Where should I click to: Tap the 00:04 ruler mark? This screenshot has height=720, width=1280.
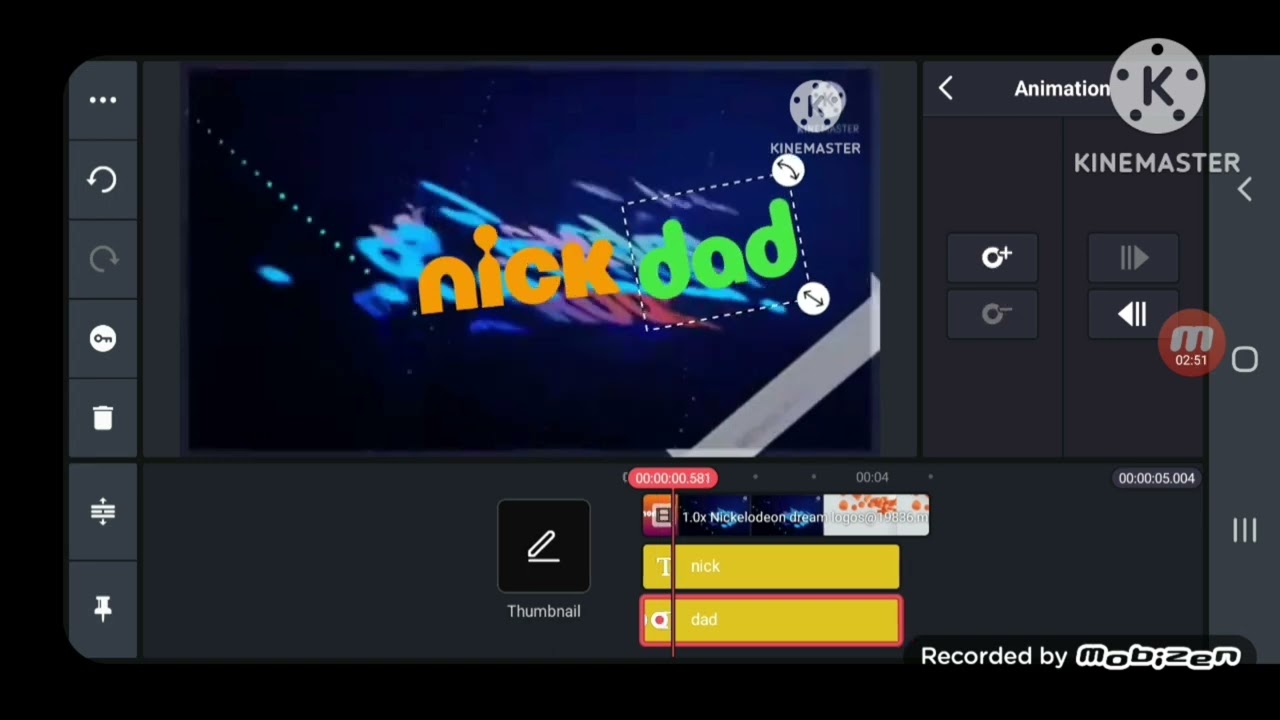pos(872,477)
